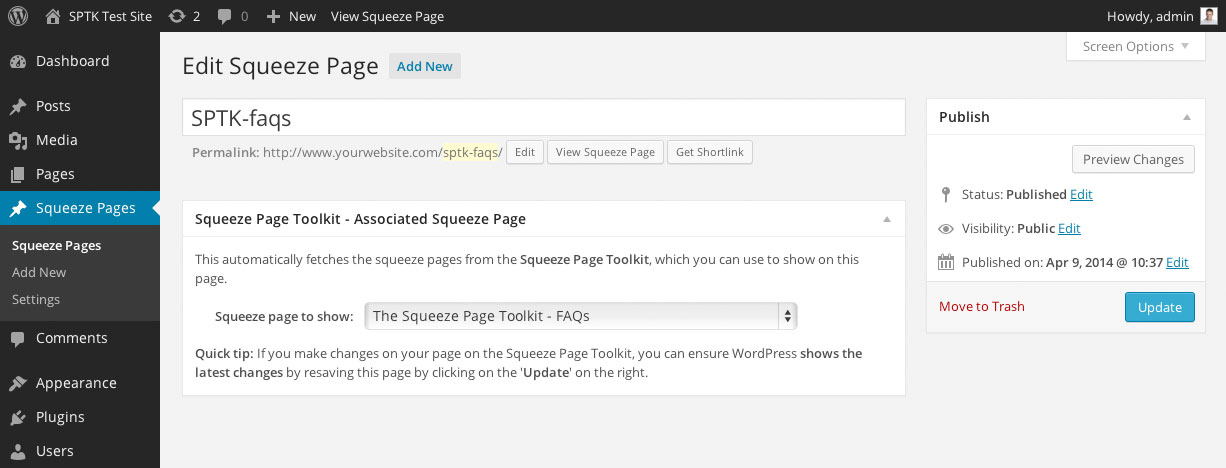
Task: Open Settings under Squeeze Pages
Action: [36, 299]
